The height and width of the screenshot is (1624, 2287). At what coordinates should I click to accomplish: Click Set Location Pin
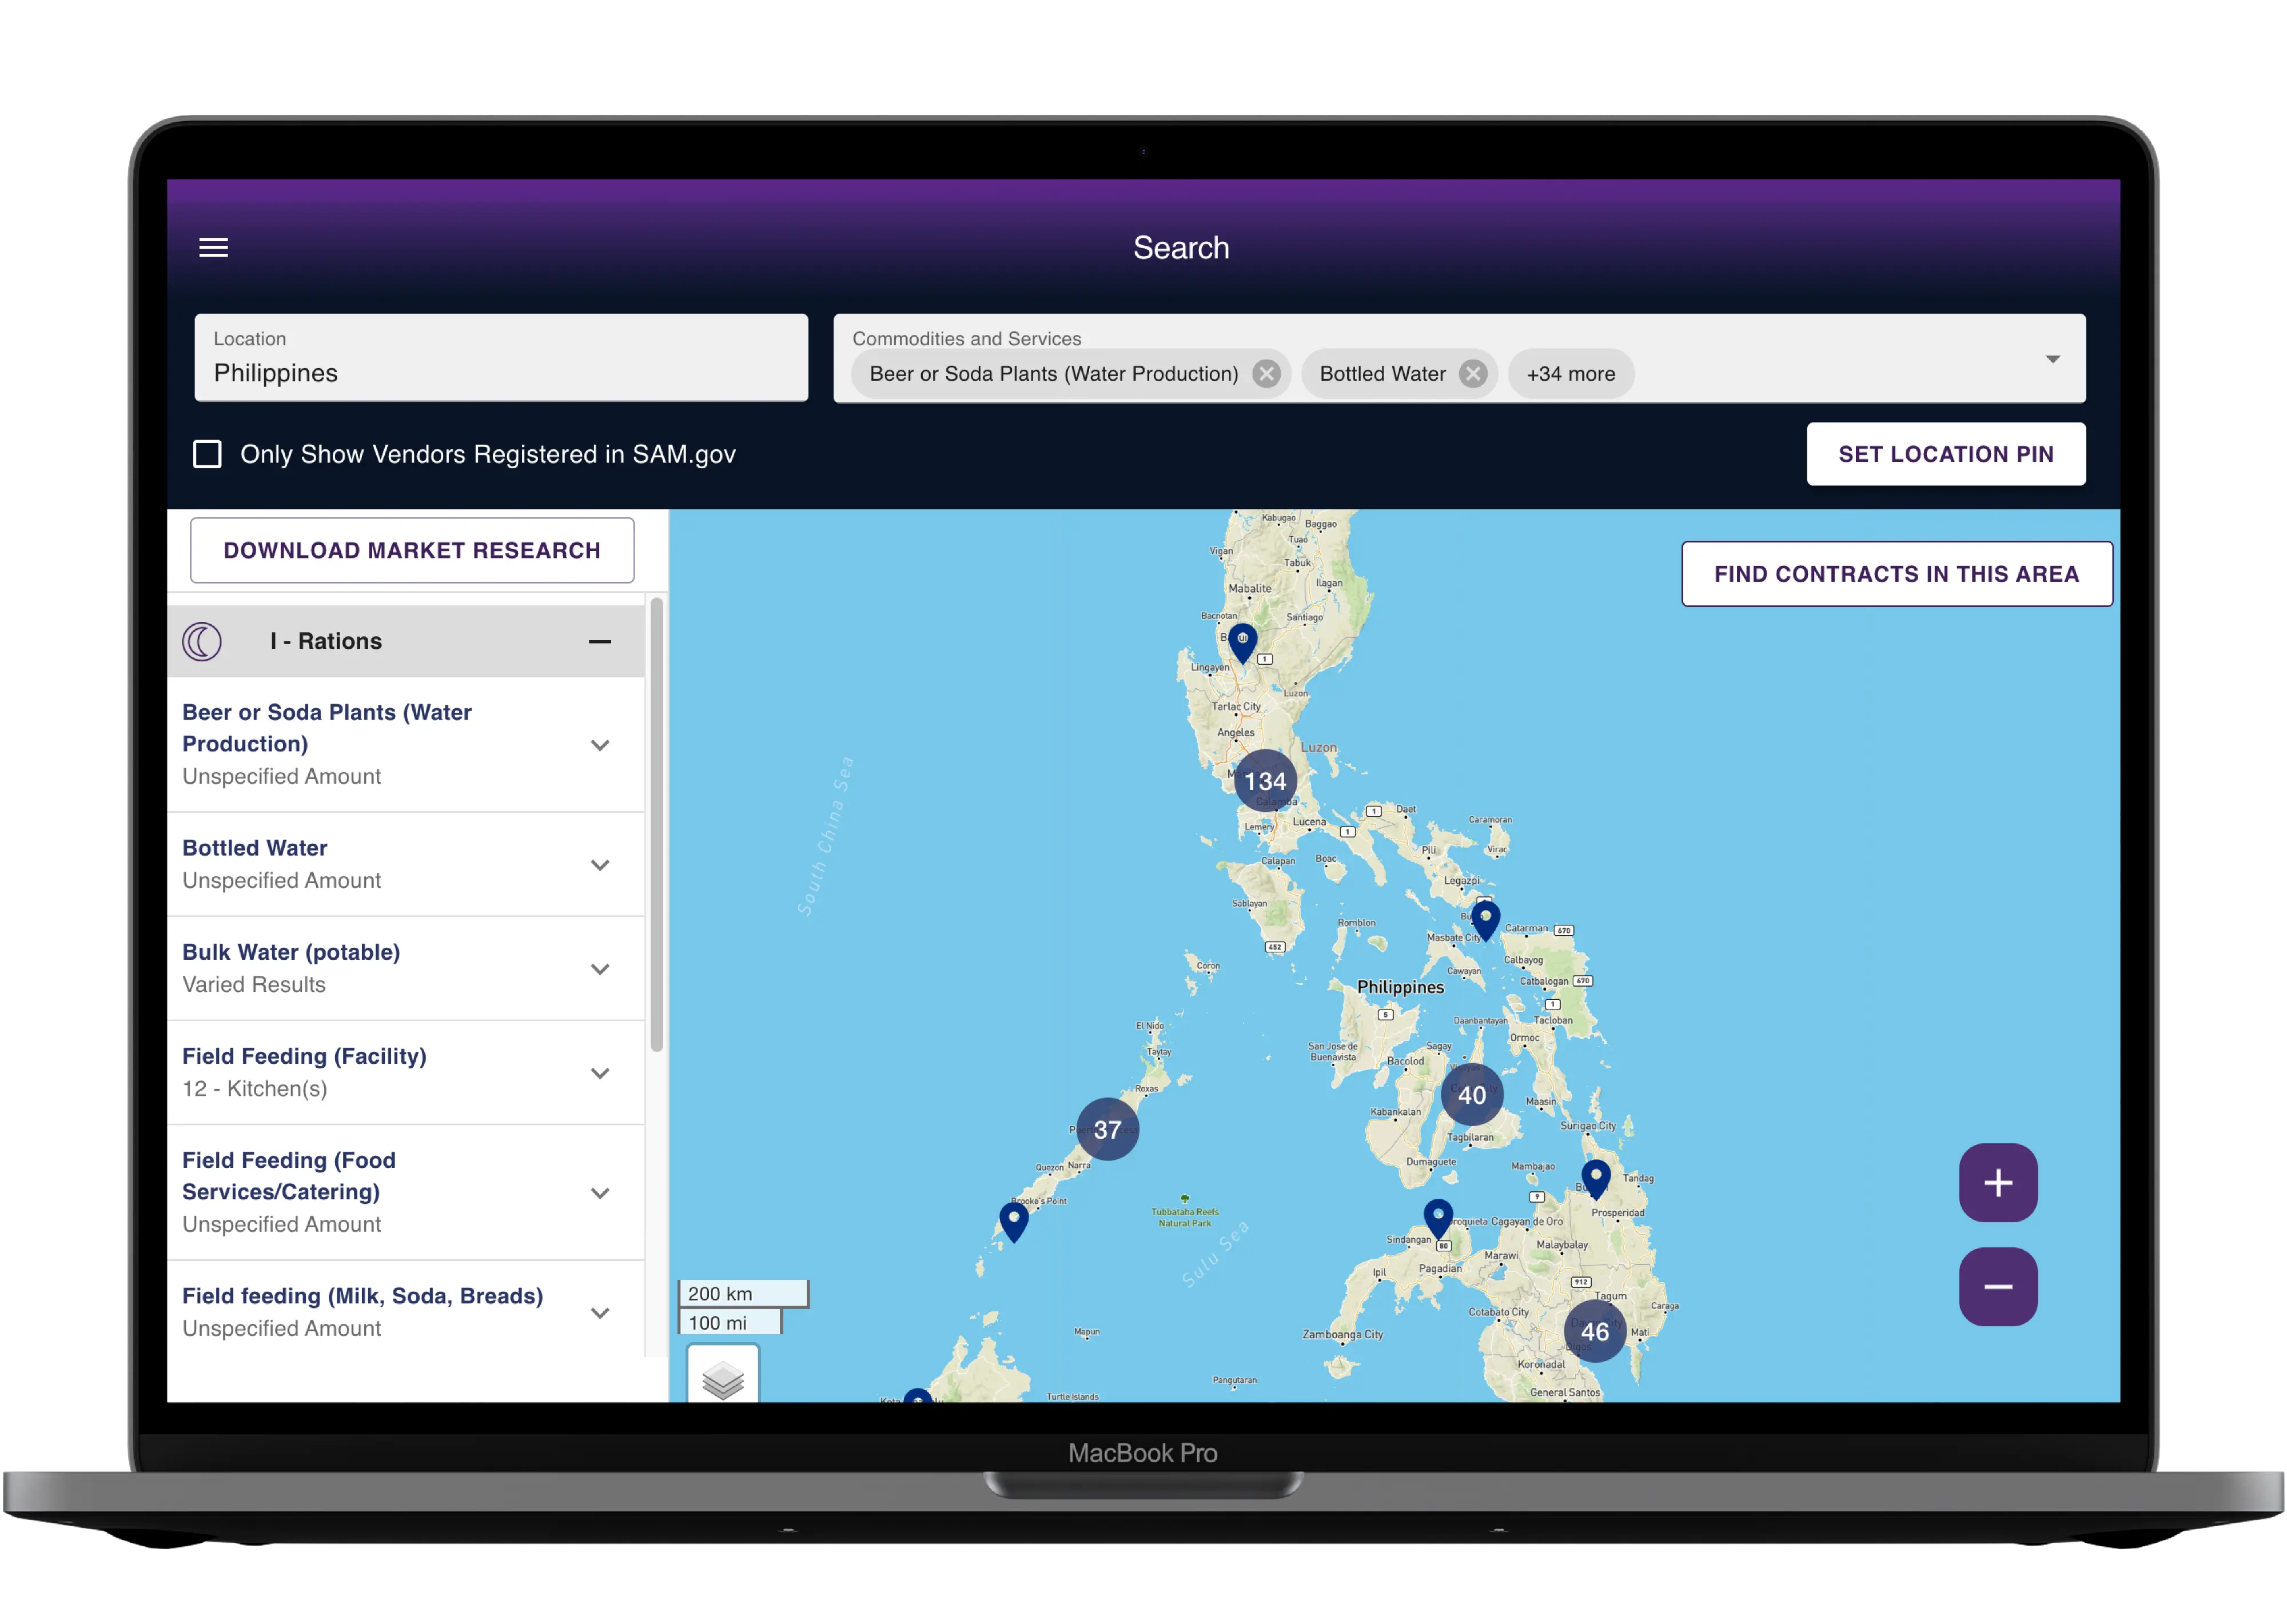[1946, 454]
